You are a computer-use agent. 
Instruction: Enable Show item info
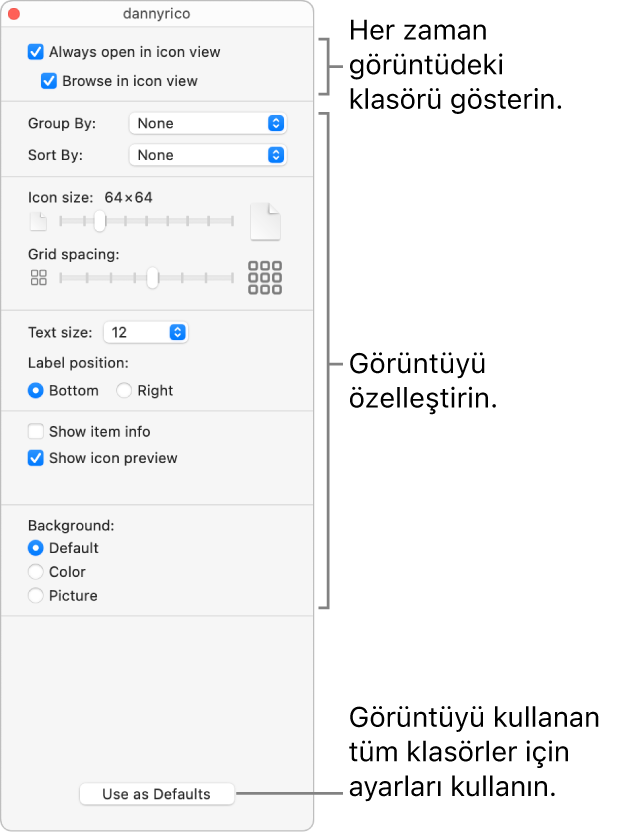36,431
